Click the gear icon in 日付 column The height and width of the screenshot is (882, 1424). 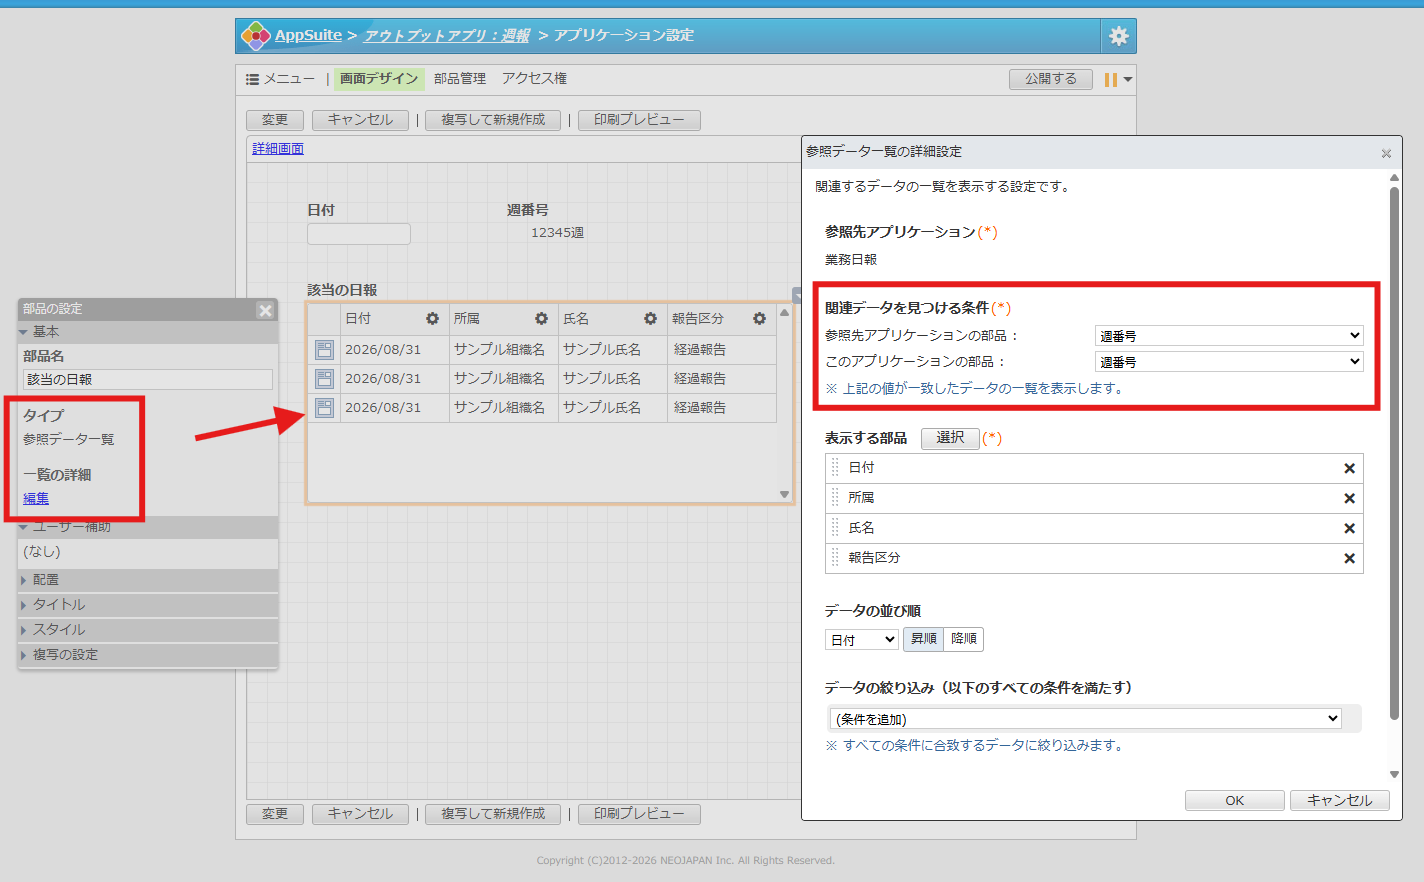pos(432,318)
